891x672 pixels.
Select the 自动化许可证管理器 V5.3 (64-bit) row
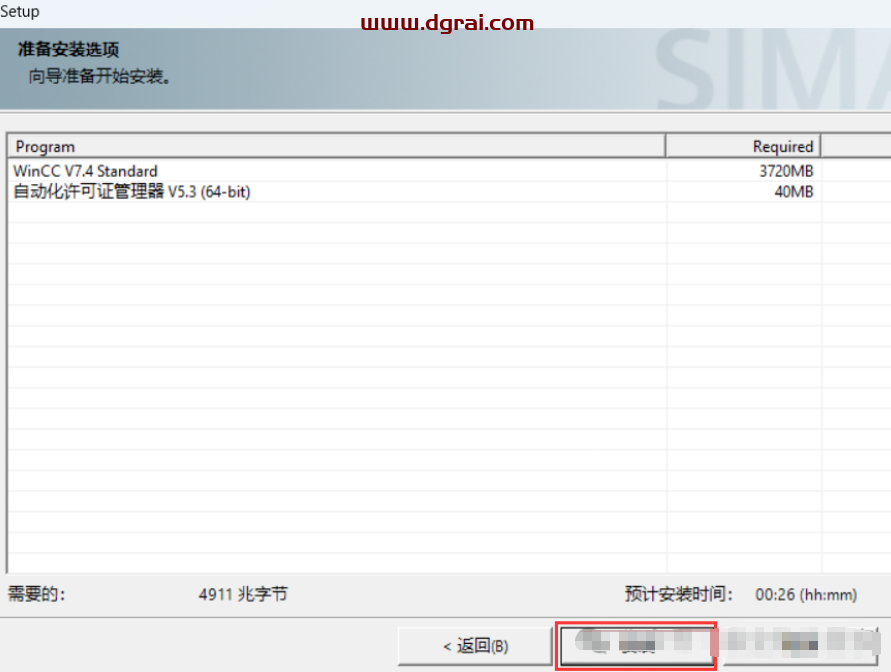tap(131, 191)
